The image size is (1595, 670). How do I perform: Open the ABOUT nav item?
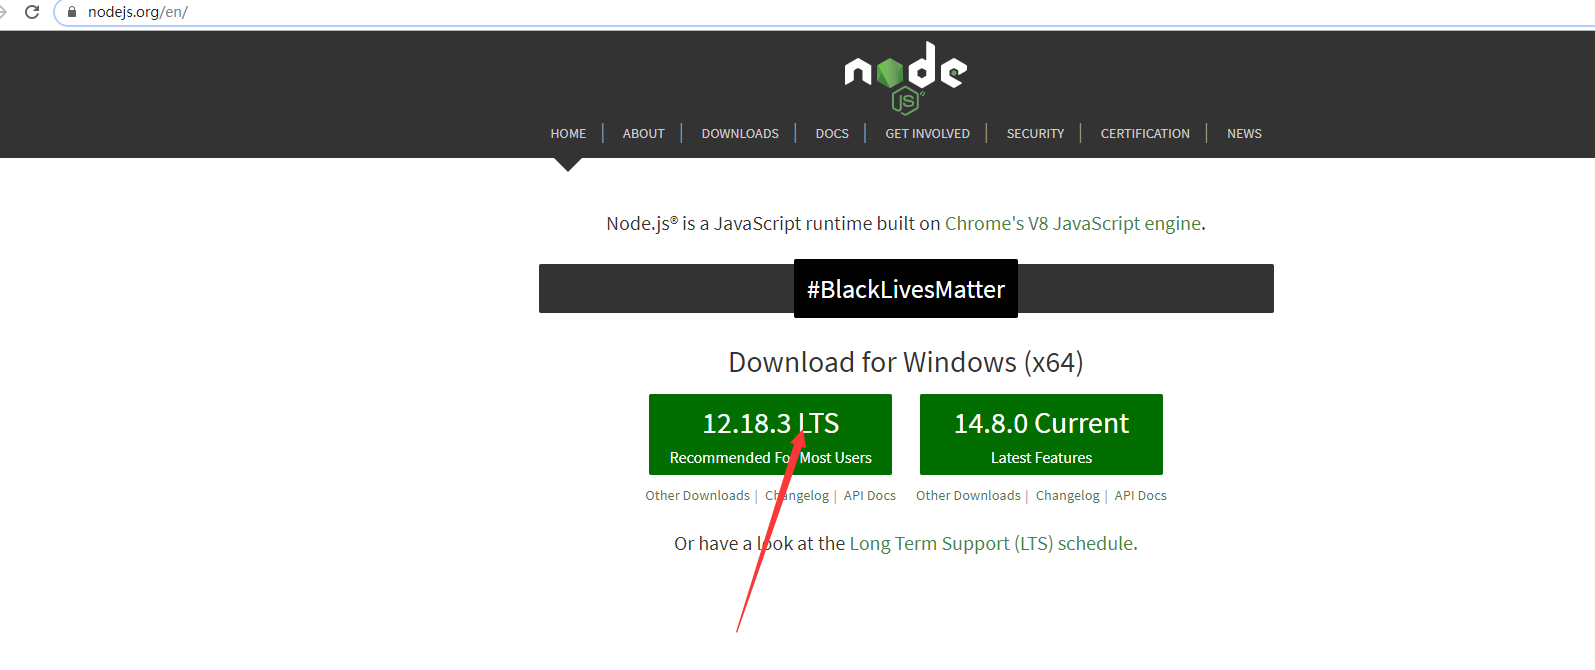643,134
